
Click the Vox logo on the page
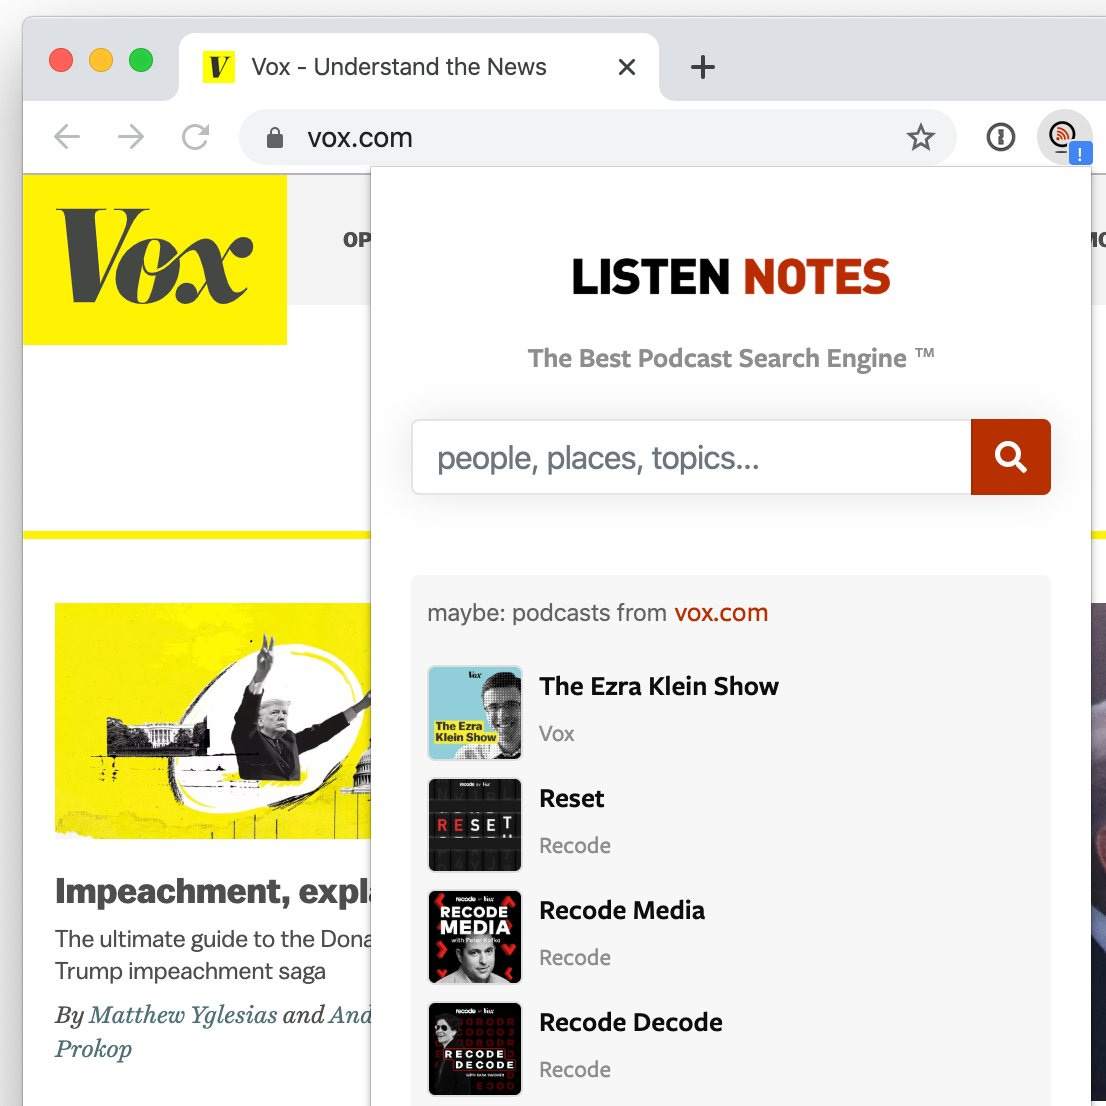point(155,260)
